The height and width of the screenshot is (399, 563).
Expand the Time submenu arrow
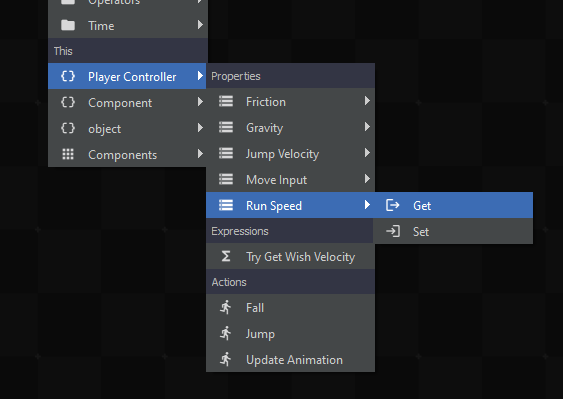click(200, 25)
